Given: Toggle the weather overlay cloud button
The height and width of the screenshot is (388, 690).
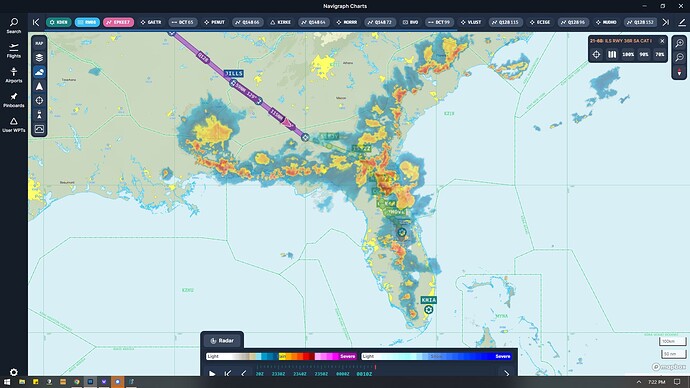Looking at the screenshot, I should (x=39, y=72).
